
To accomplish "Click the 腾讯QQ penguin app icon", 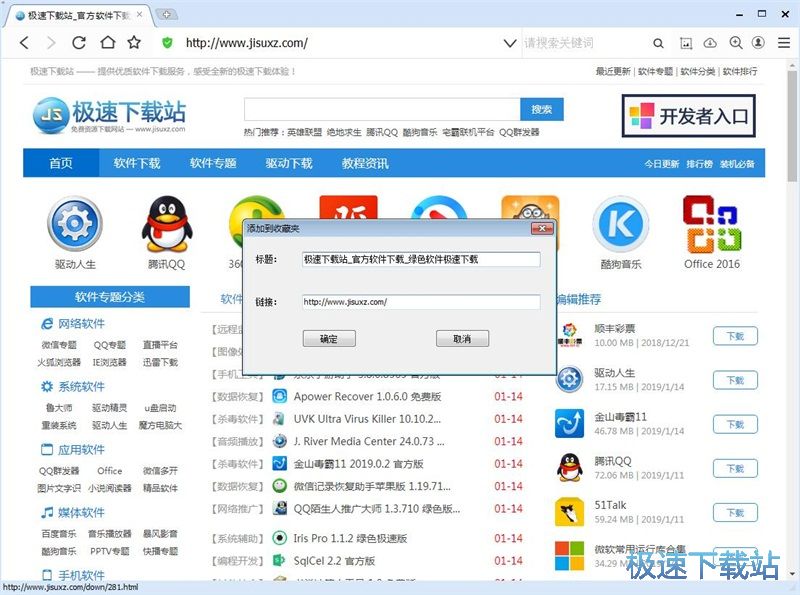I will click(167, 225).
